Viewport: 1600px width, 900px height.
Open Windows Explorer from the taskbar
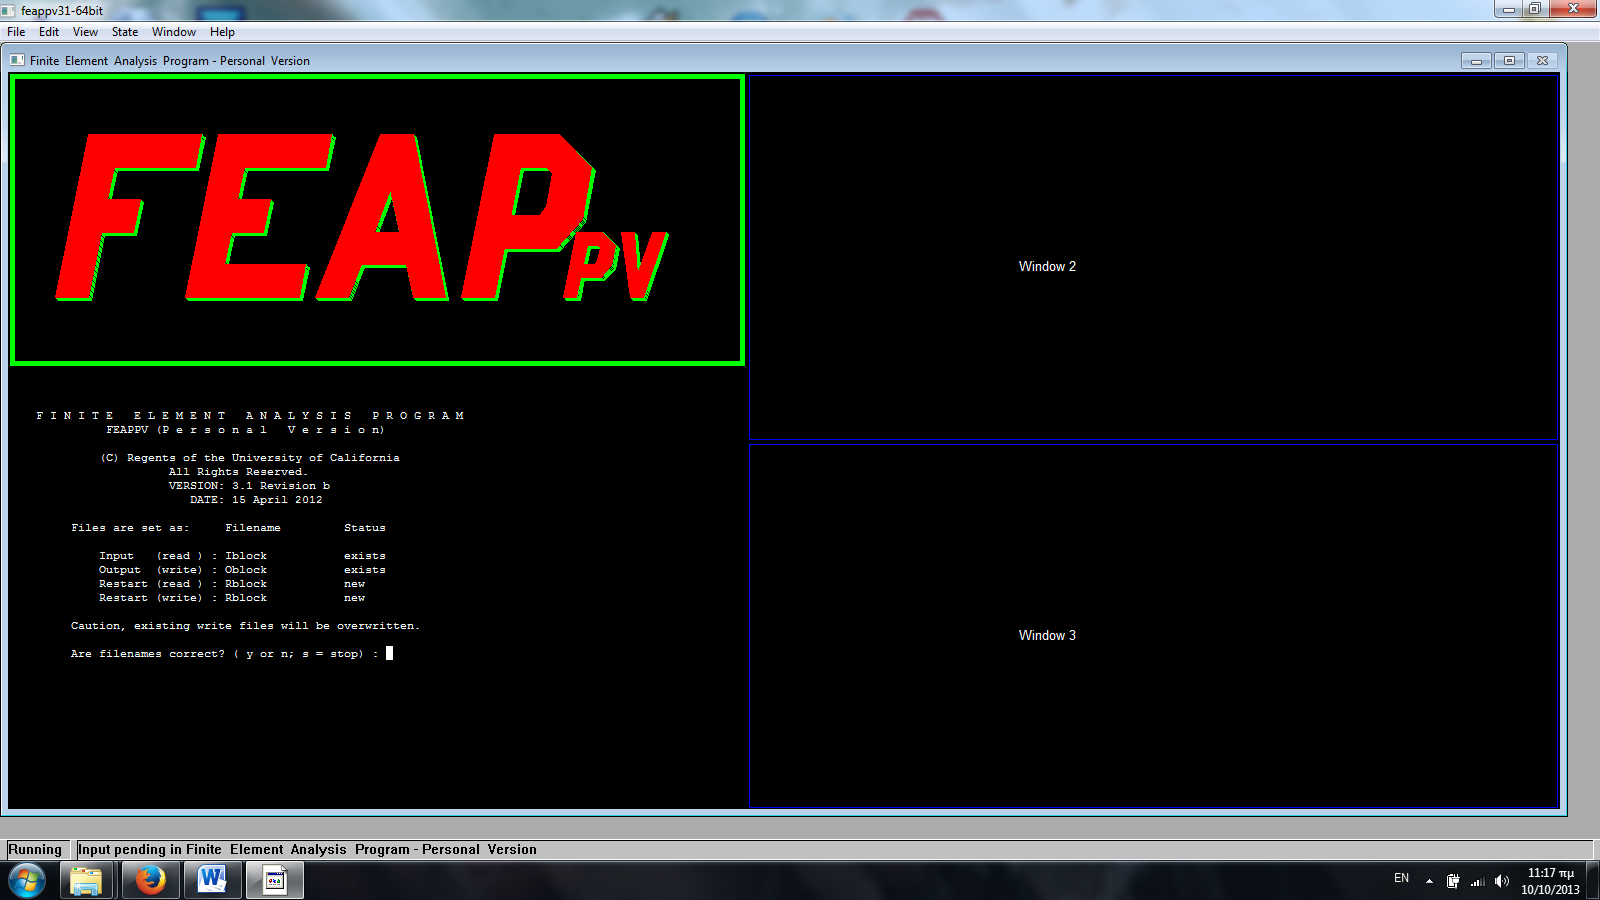pos(86,881)
